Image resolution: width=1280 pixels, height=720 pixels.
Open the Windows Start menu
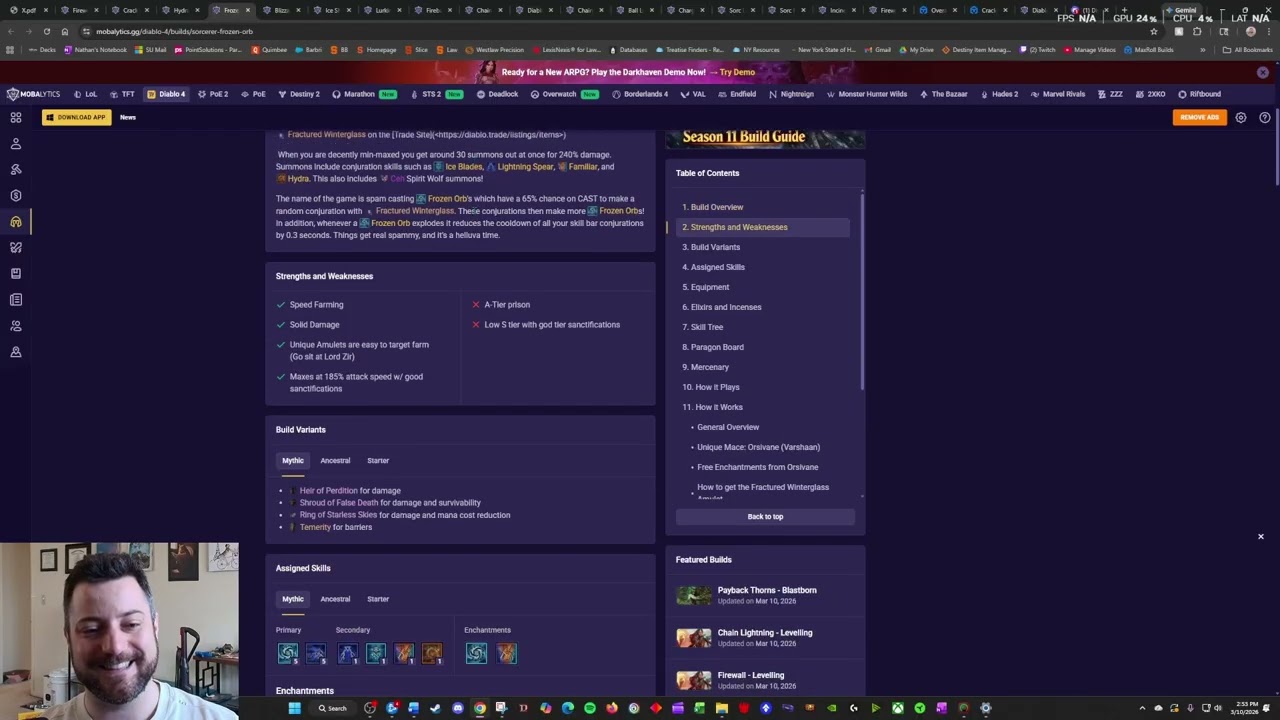point(294,708)
